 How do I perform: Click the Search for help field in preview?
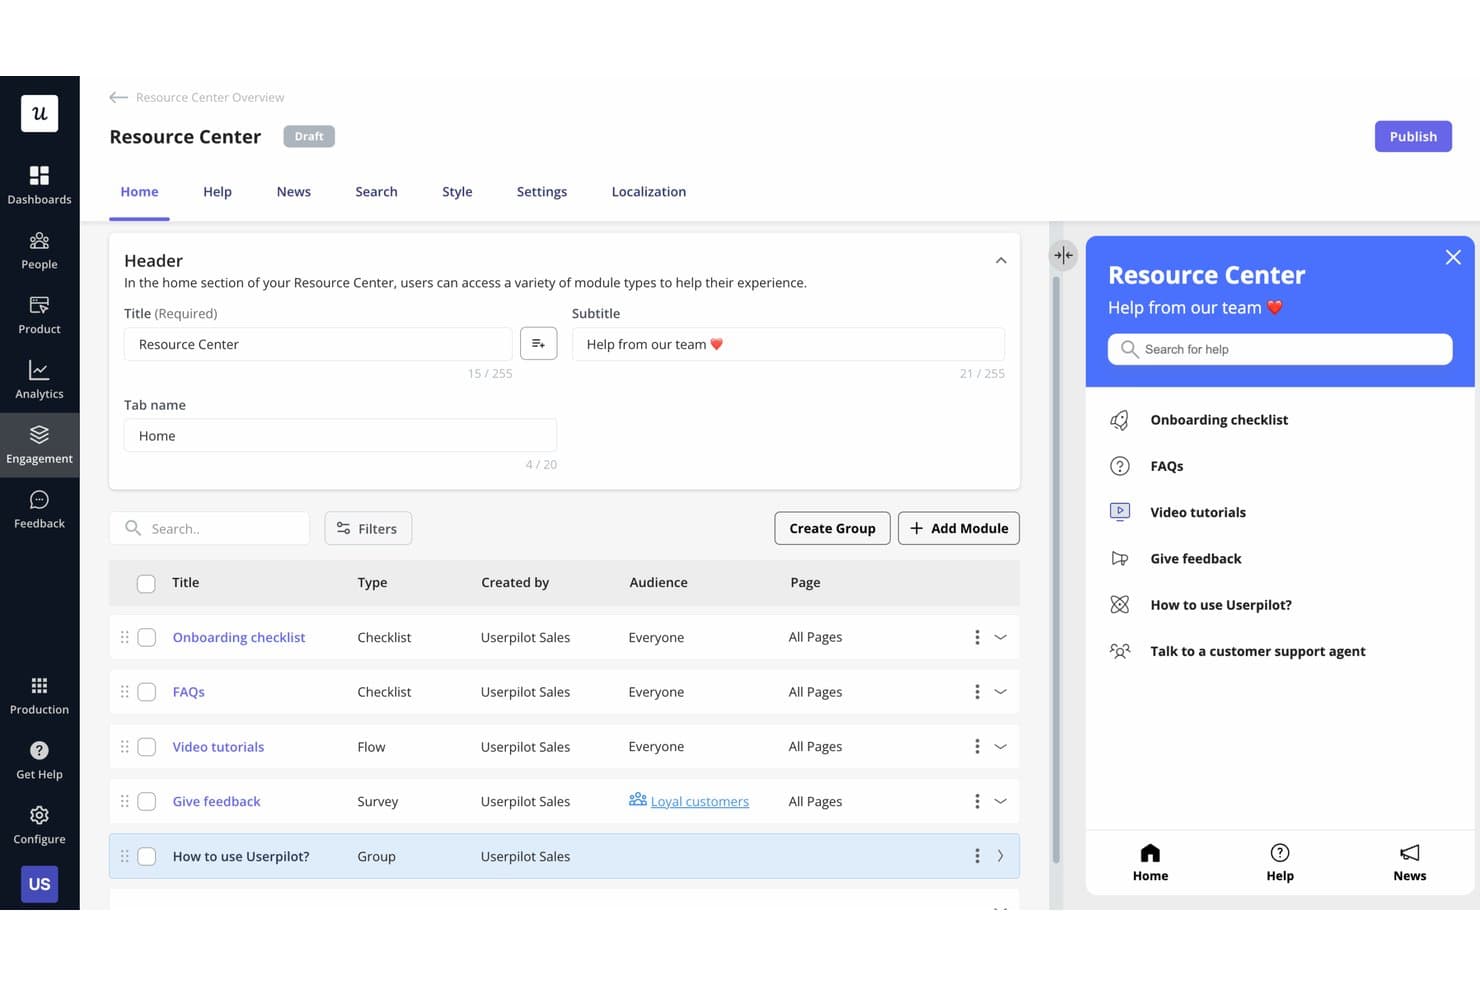[1280, 349]
